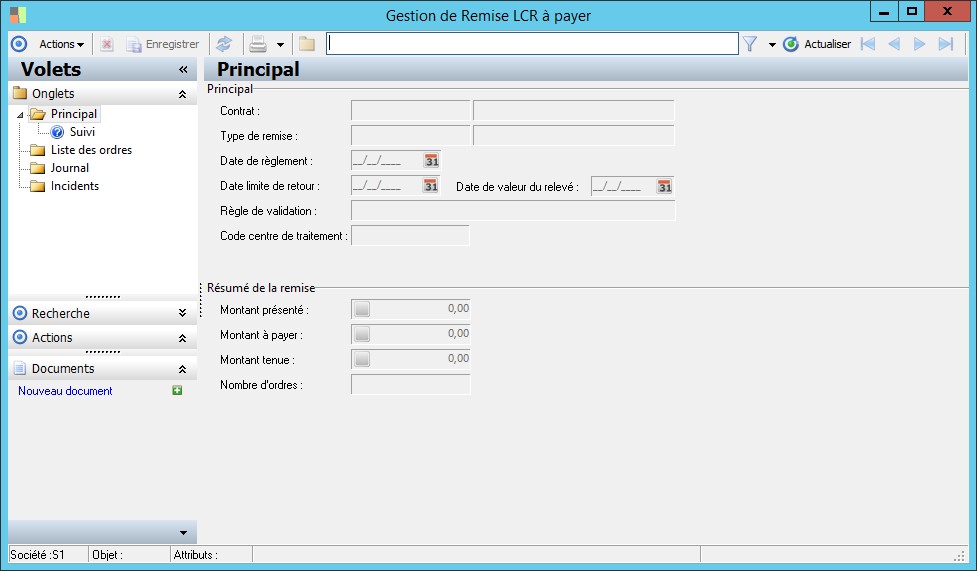Open the Suivi tree item
Viewport: 977px width, 571px height.
tap(82, 132)
